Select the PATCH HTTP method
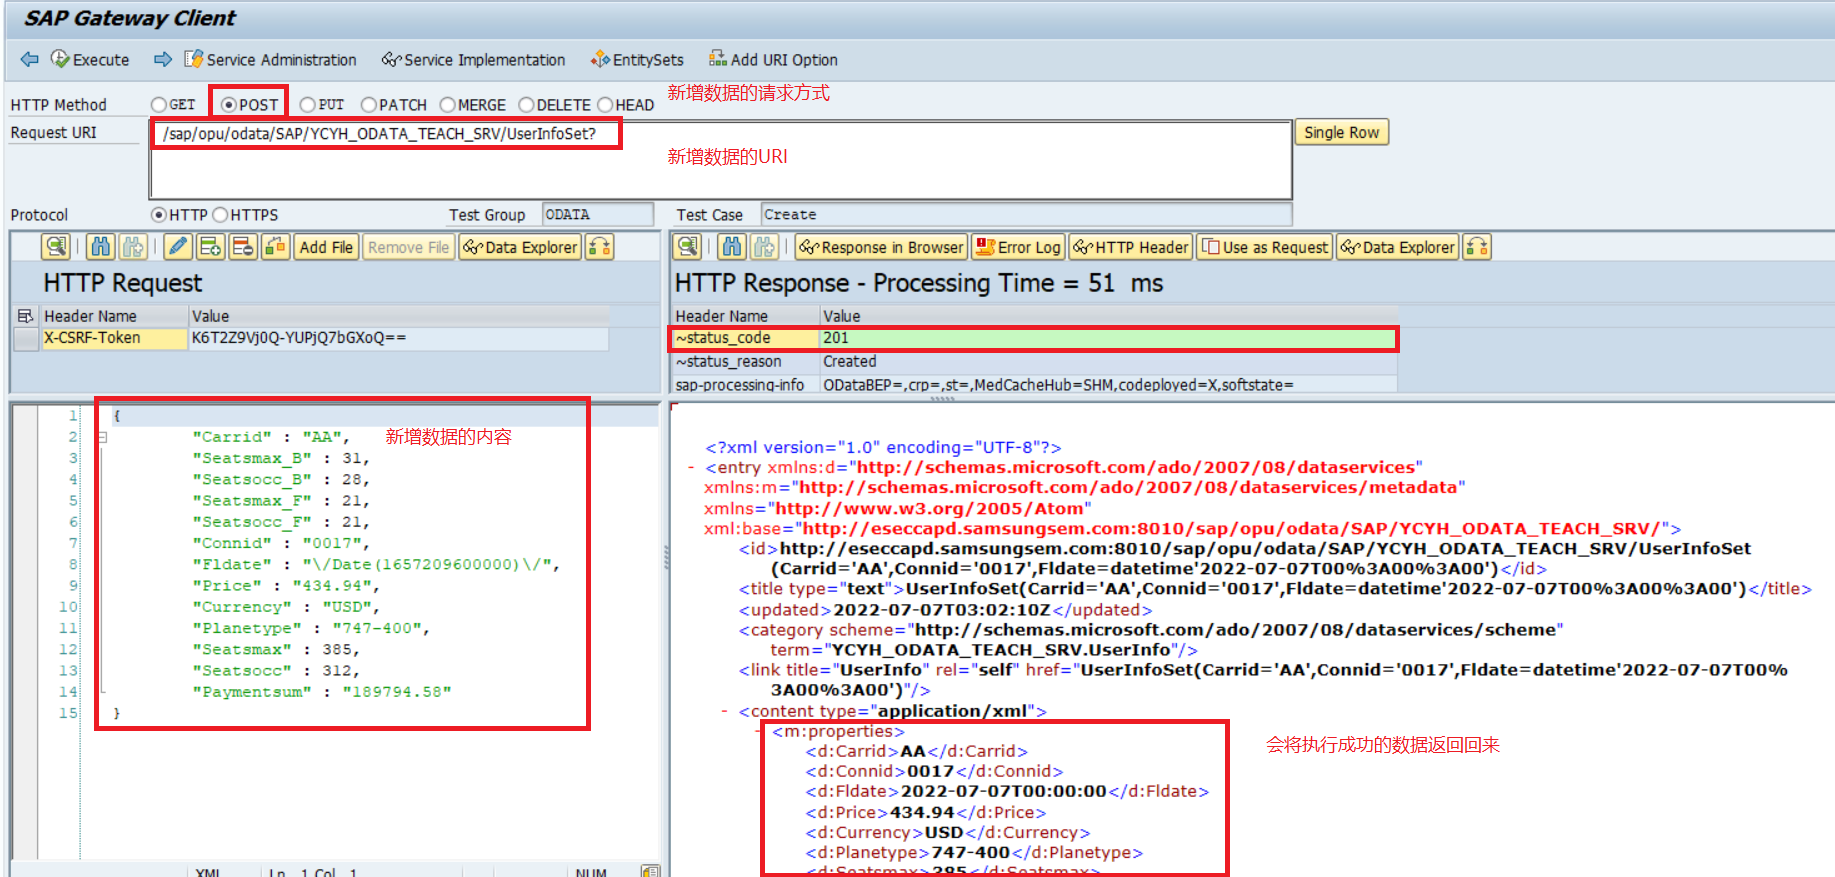Viewport: 1835px width, 877px height. tap(369, 105)
